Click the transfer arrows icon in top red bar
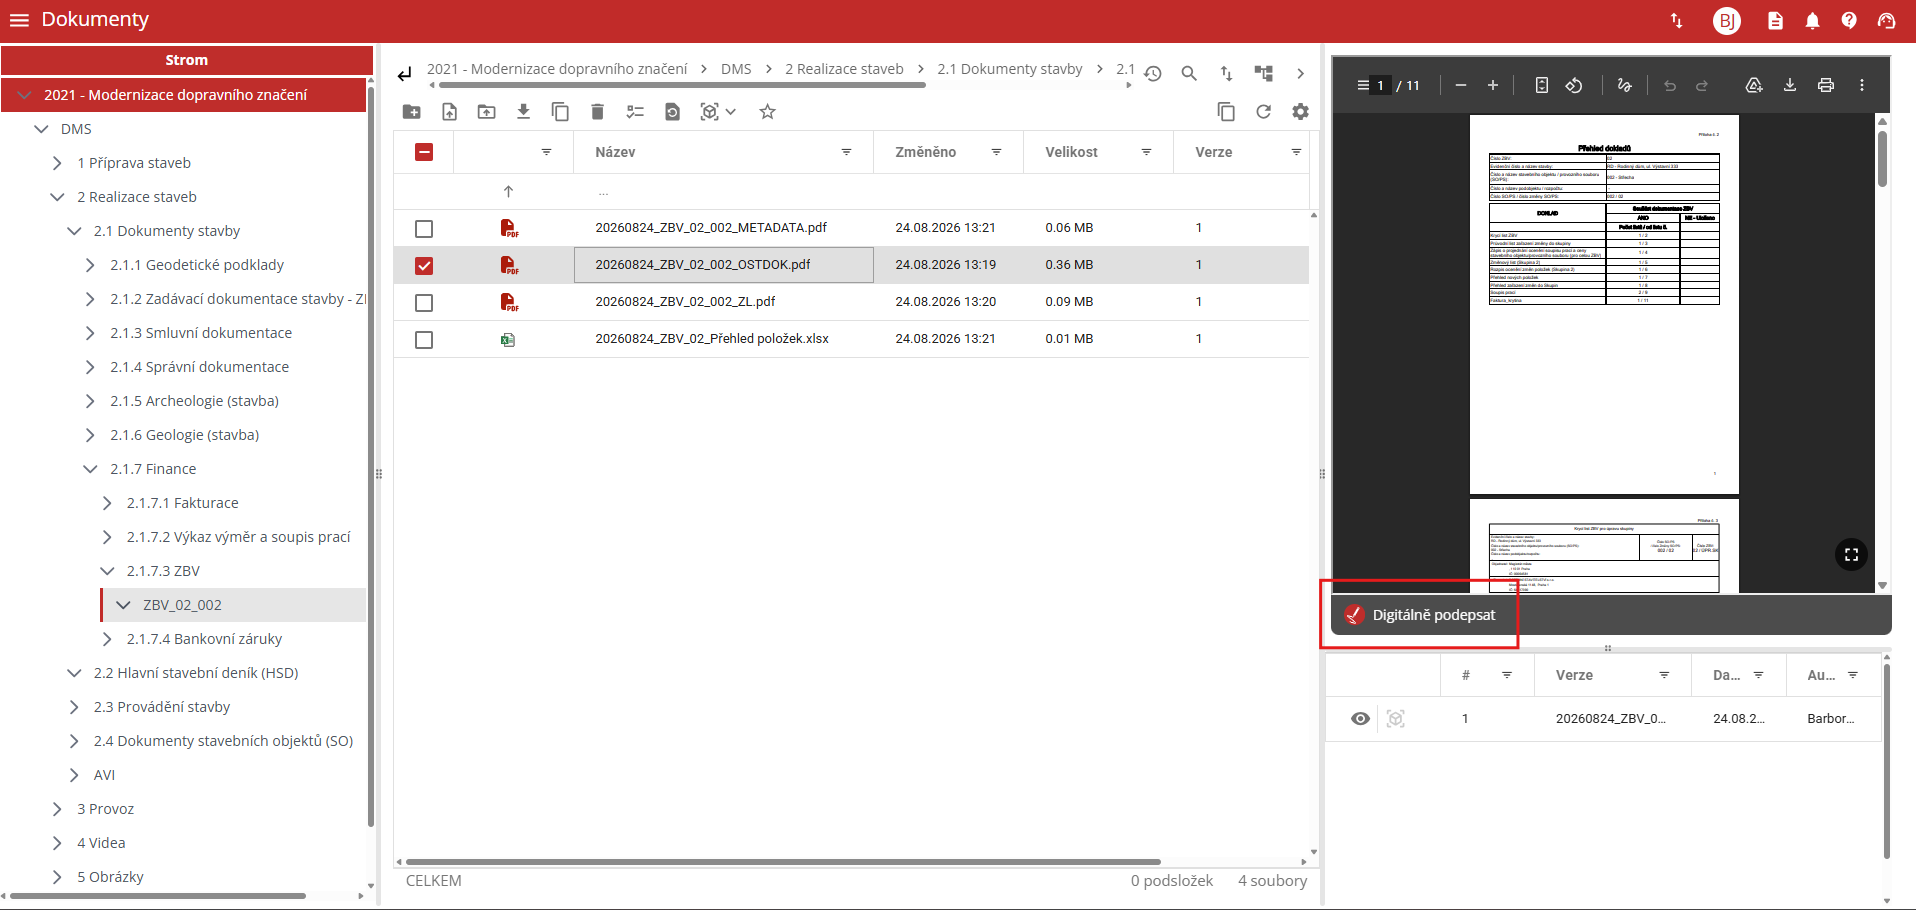The image size is (1916, 910). [x=1677, y=21]
